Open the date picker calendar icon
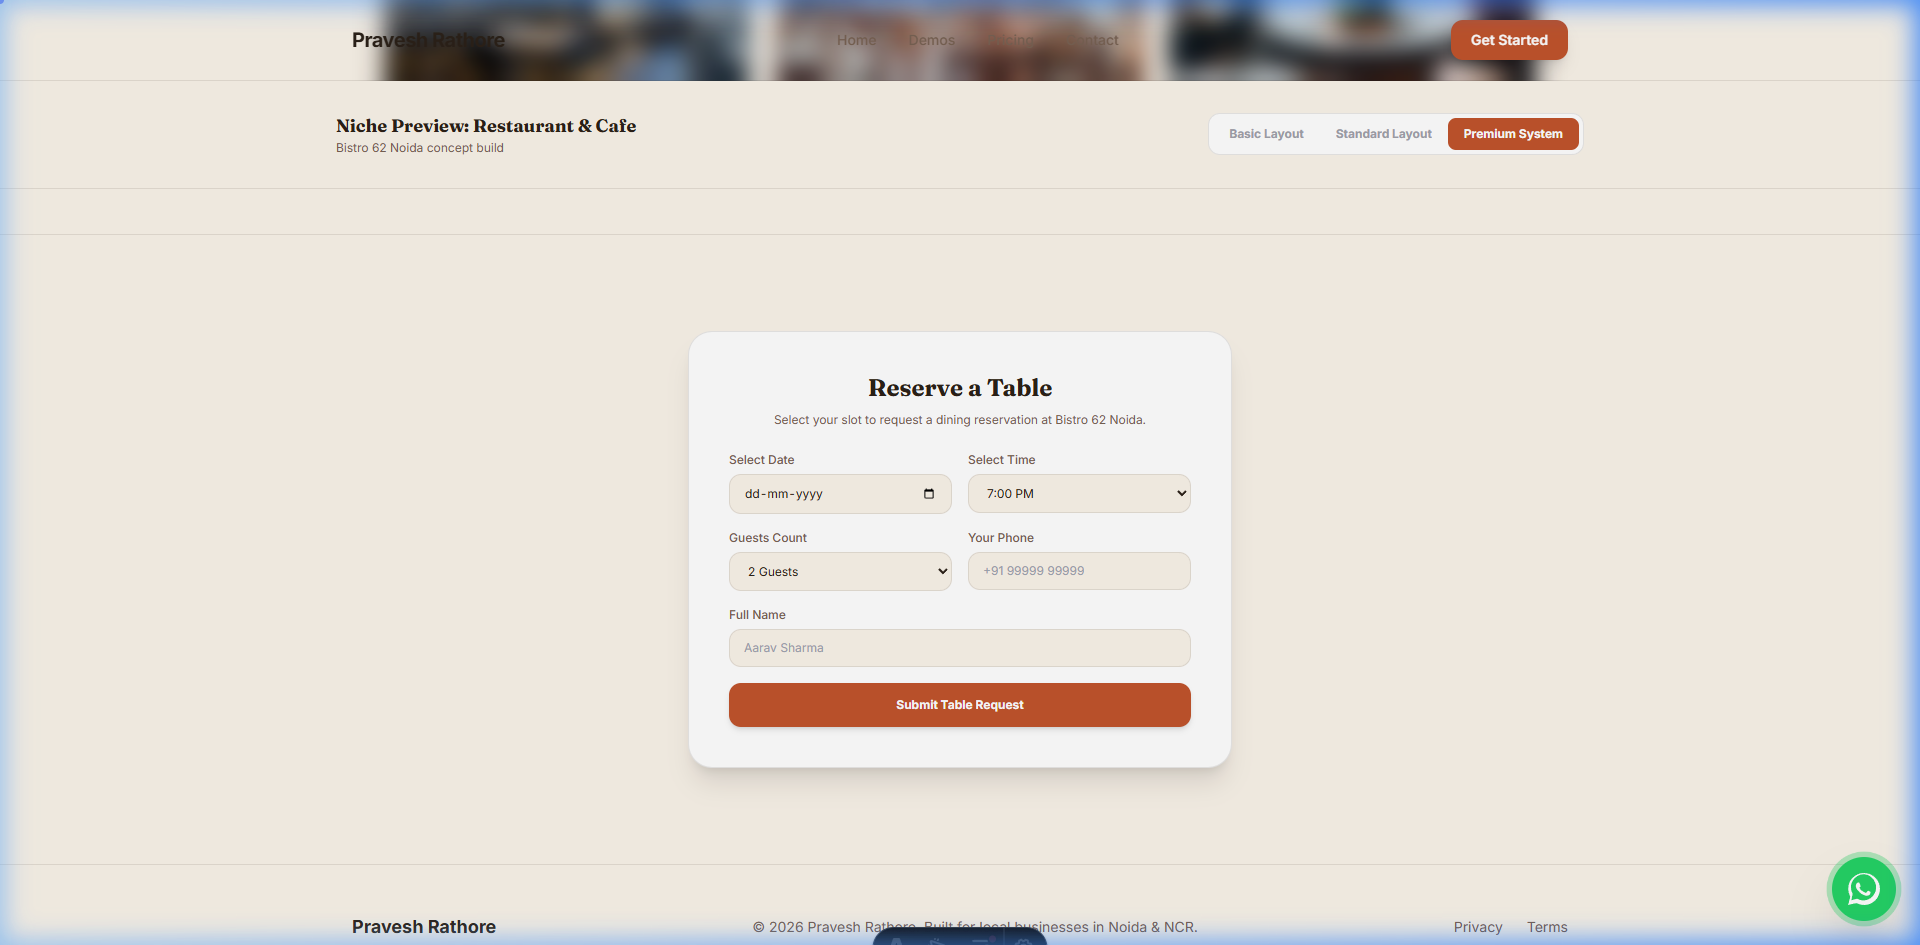Image resolution: width=1920 pixels, height=945 pixels. (929, 494)
